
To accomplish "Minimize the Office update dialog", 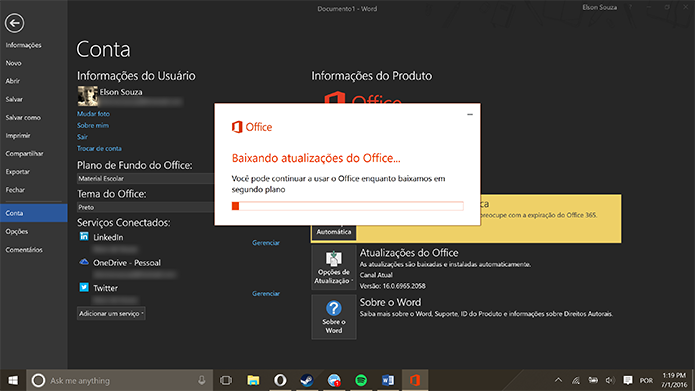I will [470, 114].
